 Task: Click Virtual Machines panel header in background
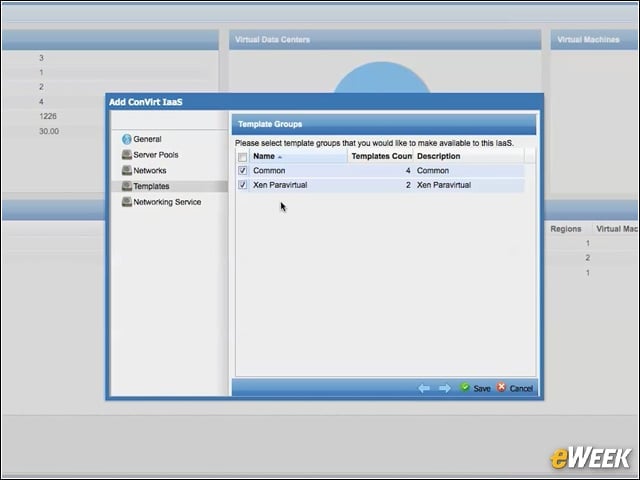pos(595,40)
